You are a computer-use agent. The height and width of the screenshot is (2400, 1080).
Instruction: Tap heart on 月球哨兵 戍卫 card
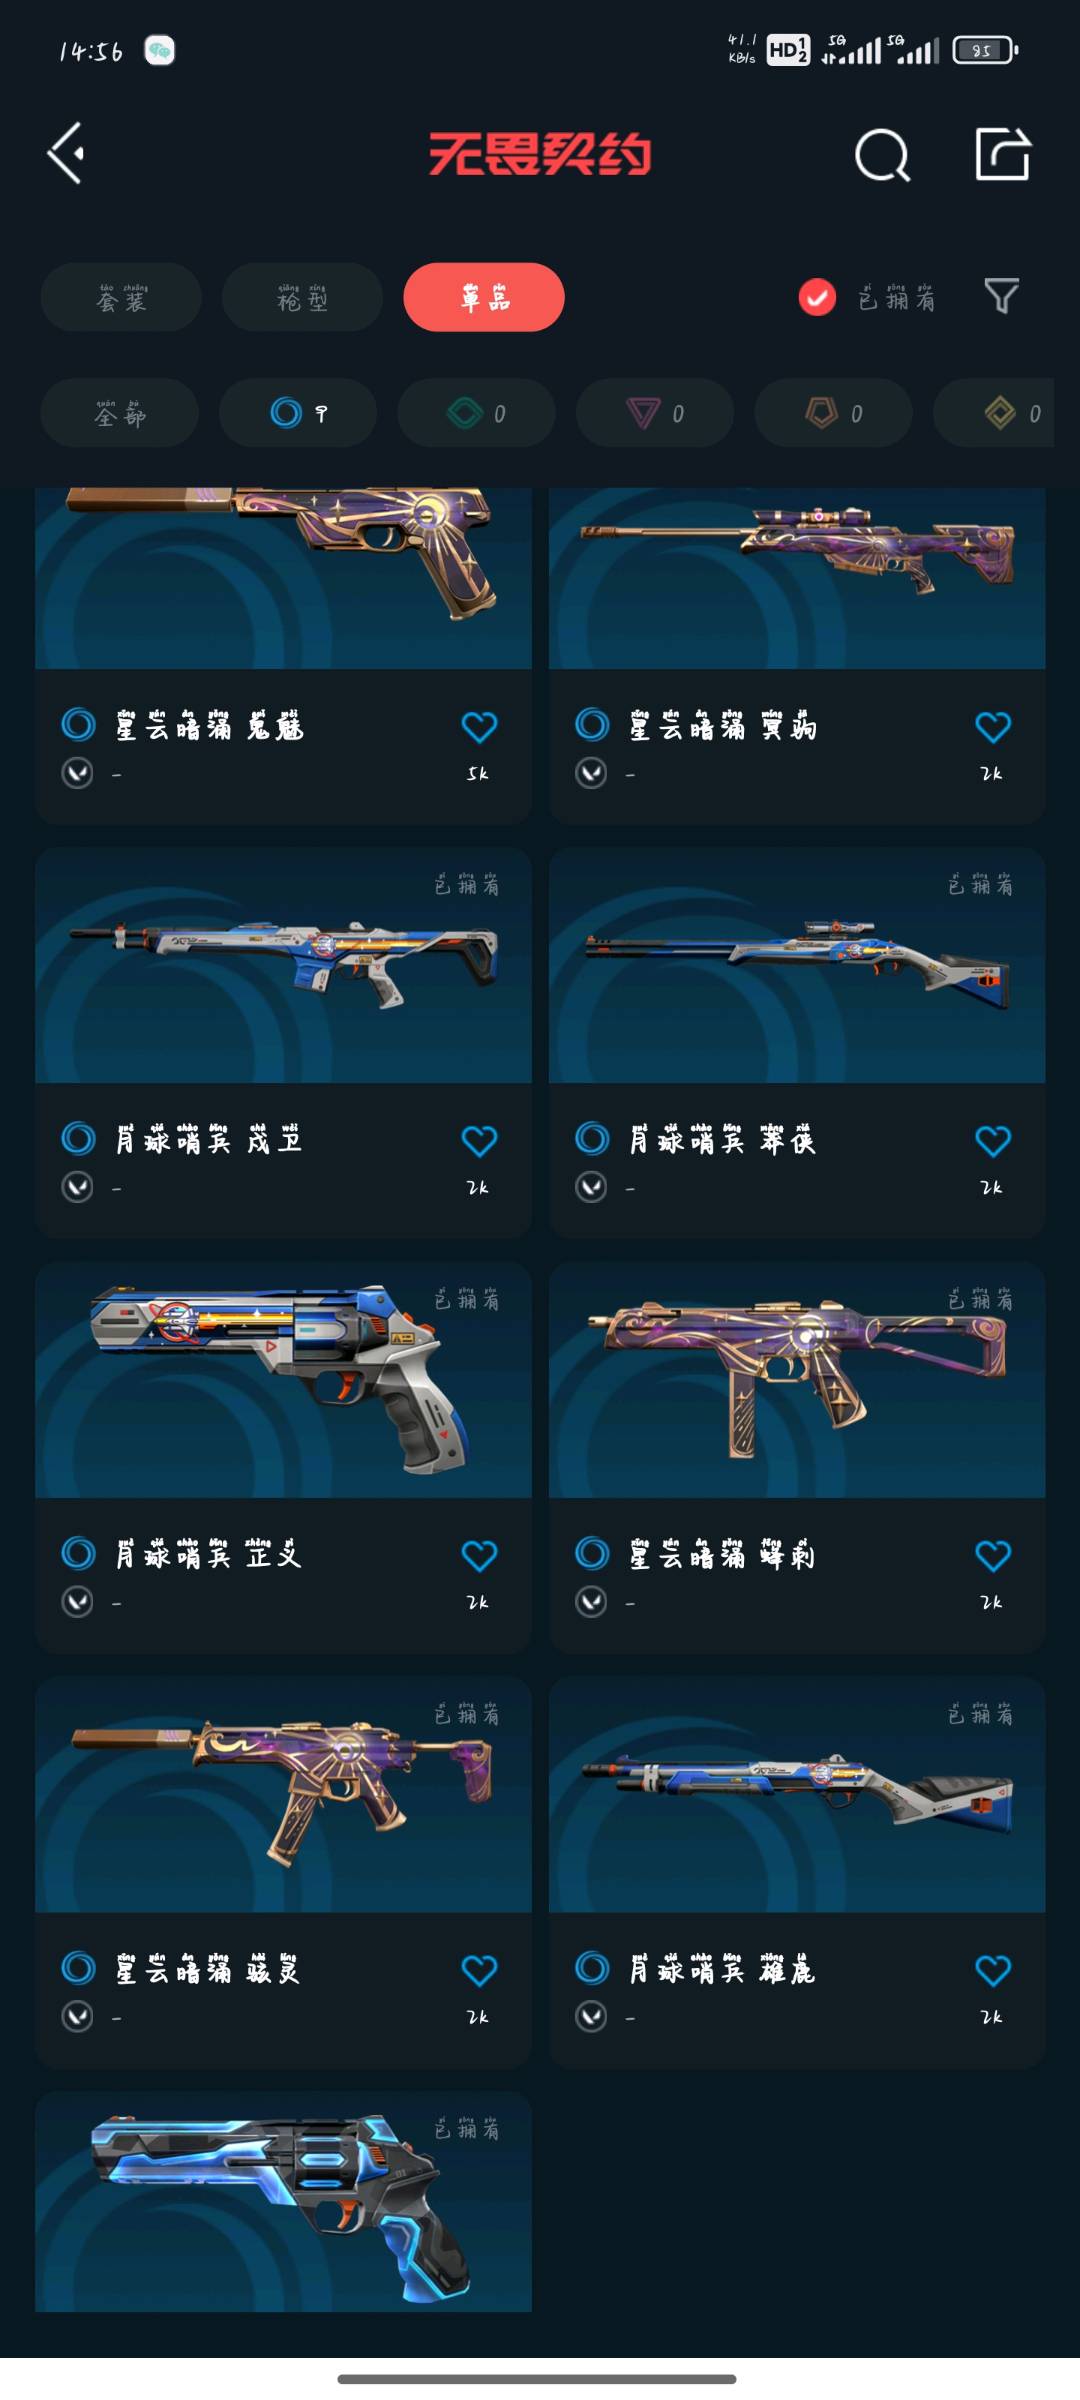pos(479,1141)
